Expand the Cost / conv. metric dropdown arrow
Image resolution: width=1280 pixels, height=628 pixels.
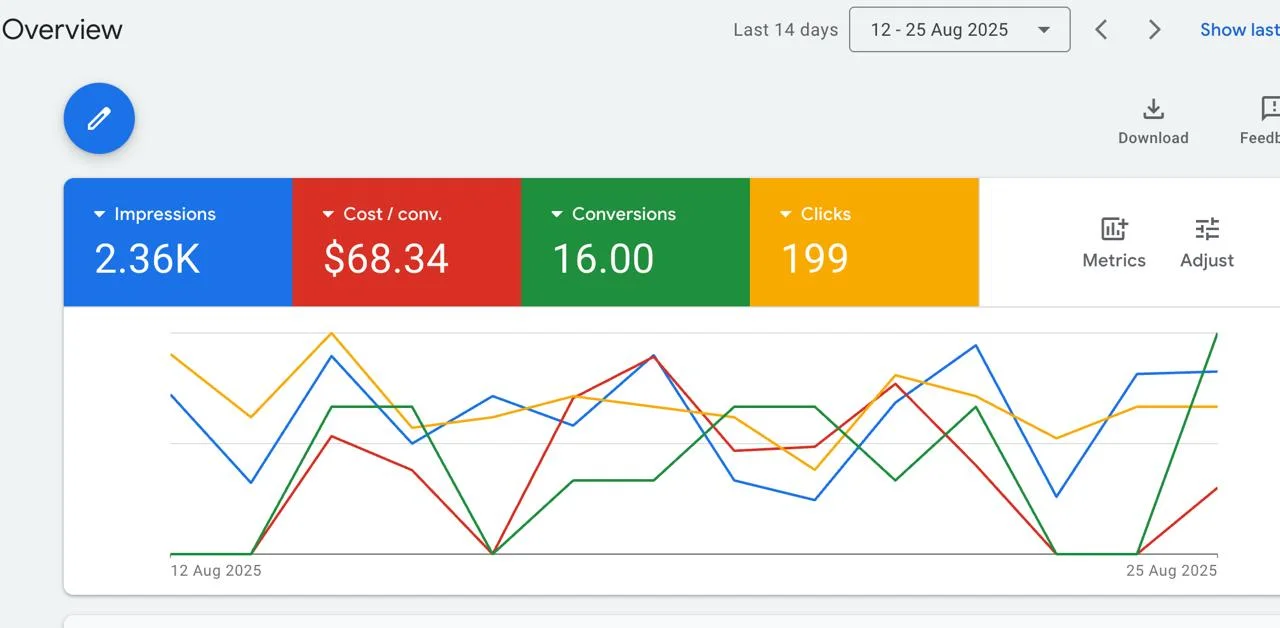click(x=328, y=215)
